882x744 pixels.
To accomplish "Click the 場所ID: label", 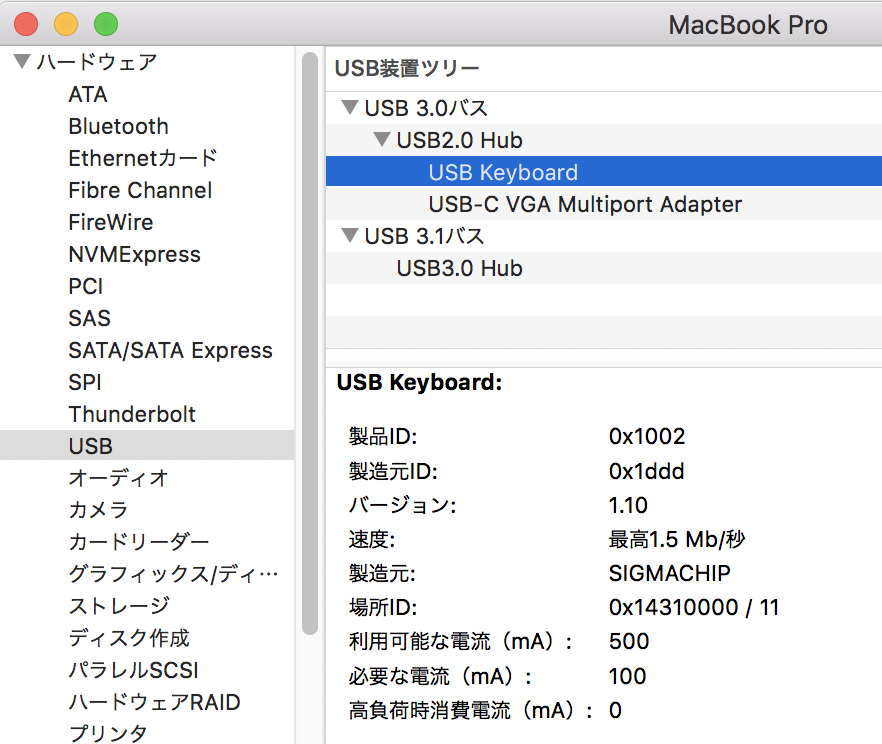I will (x=383, y=607).
